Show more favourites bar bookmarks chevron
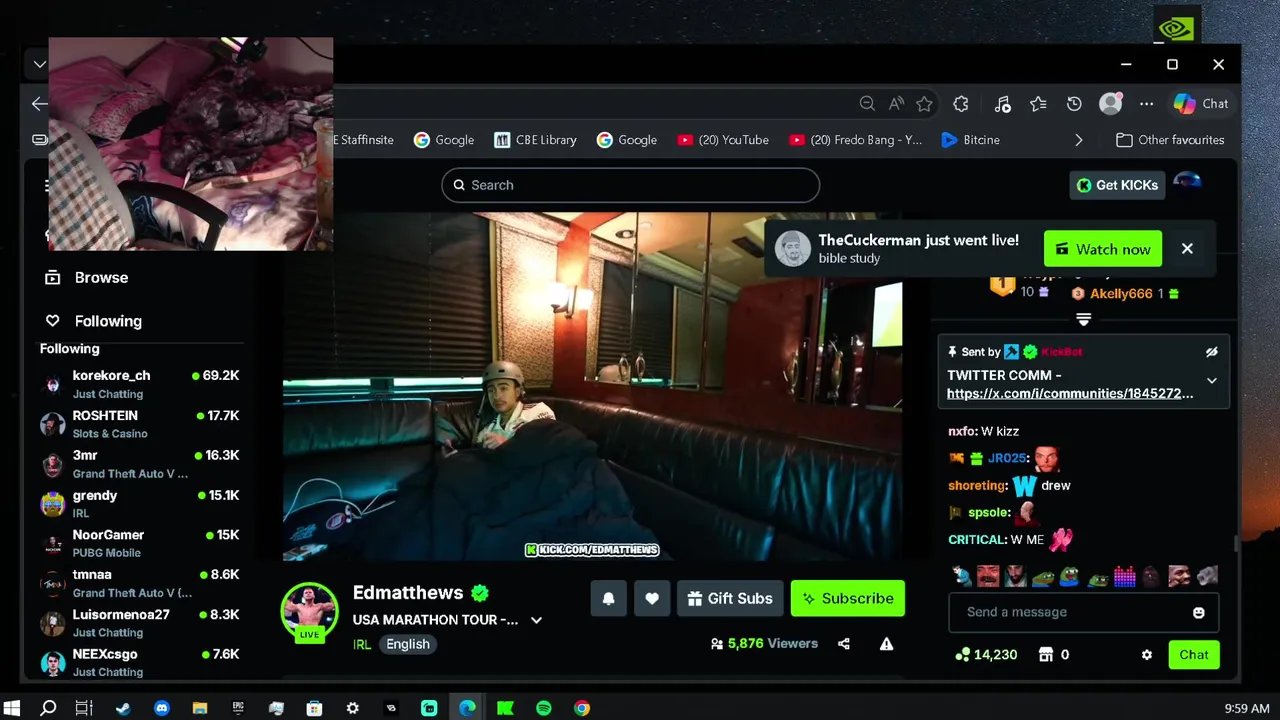Image resolution: width=1280 pixels, height=720 pixels. 1078,140
